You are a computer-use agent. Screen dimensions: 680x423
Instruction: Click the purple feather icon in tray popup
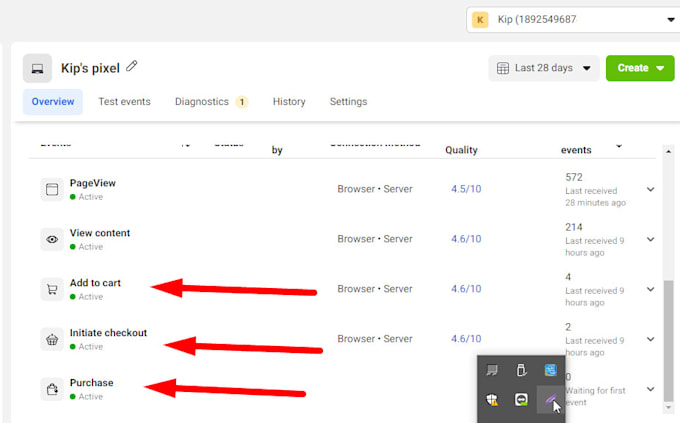(x=550, y=399)
